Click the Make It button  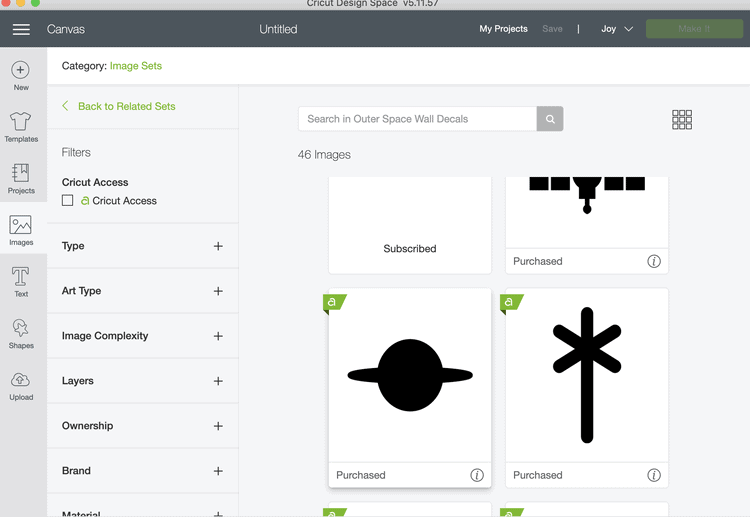pyautogui.click(x=694, y=29)
